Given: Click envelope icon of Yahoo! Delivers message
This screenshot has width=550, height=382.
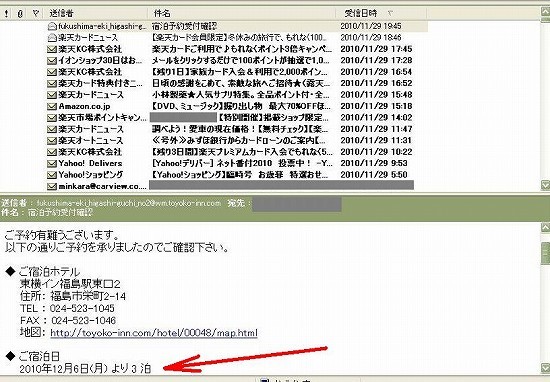Looking at the screenshot, I should pos(52,163).
